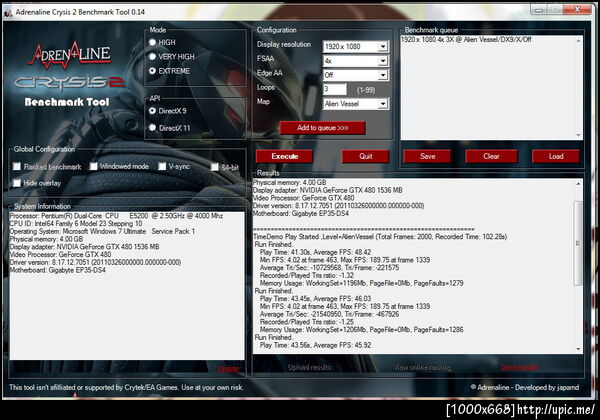600x420 pixels.
Task: Click the WorkingSet=1206Mb memory usage line
Action: tap(362, 329)
